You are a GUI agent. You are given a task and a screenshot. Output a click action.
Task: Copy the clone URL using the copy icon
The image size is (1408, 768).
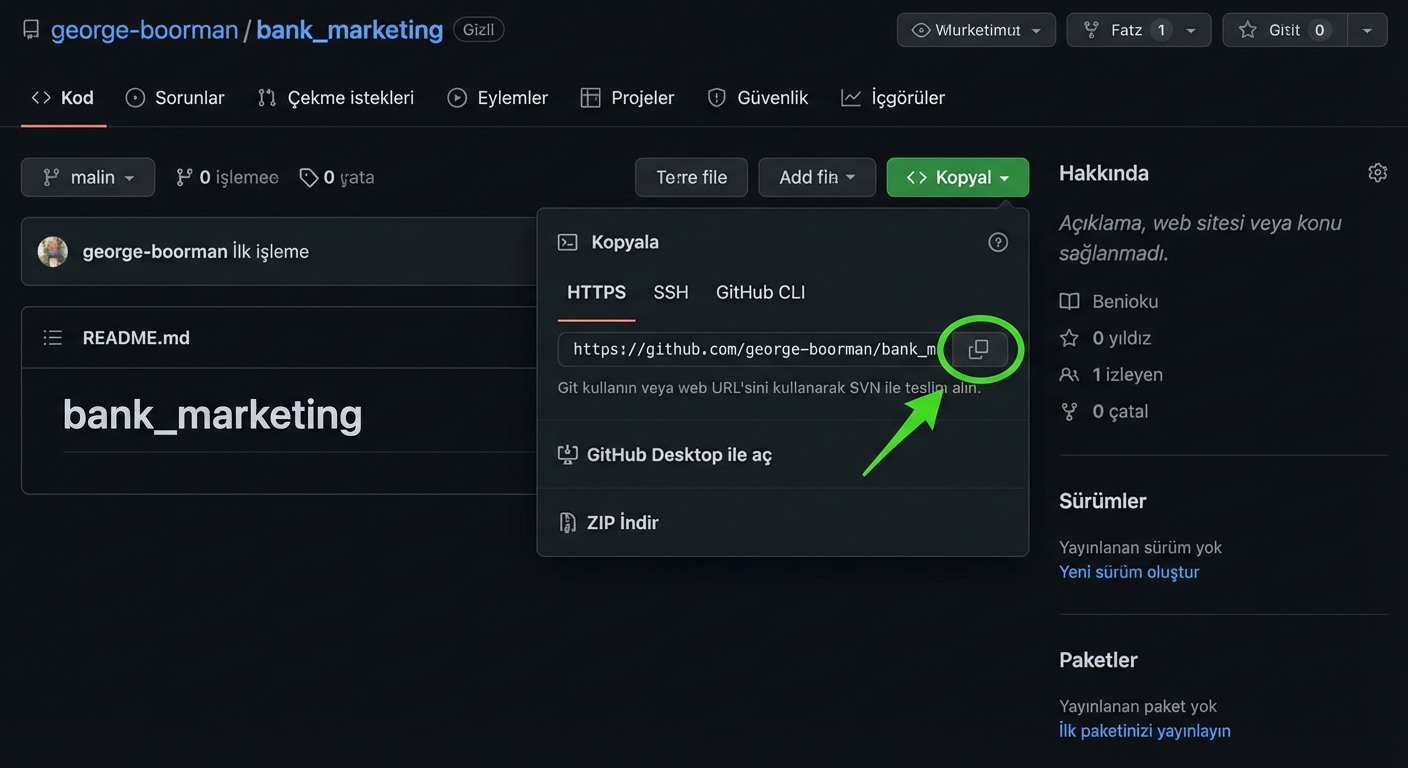(x=978, y=349)
